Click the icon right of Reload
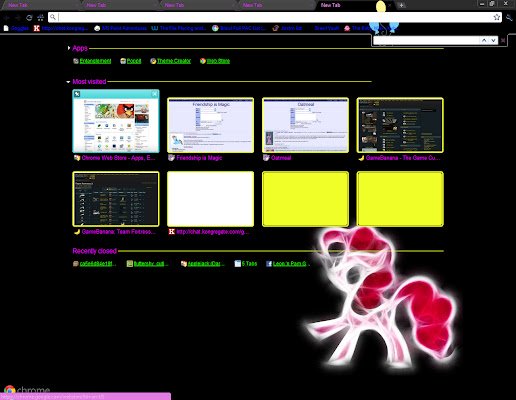This screenshot has width=516, height=400. [x=40, y=18]
